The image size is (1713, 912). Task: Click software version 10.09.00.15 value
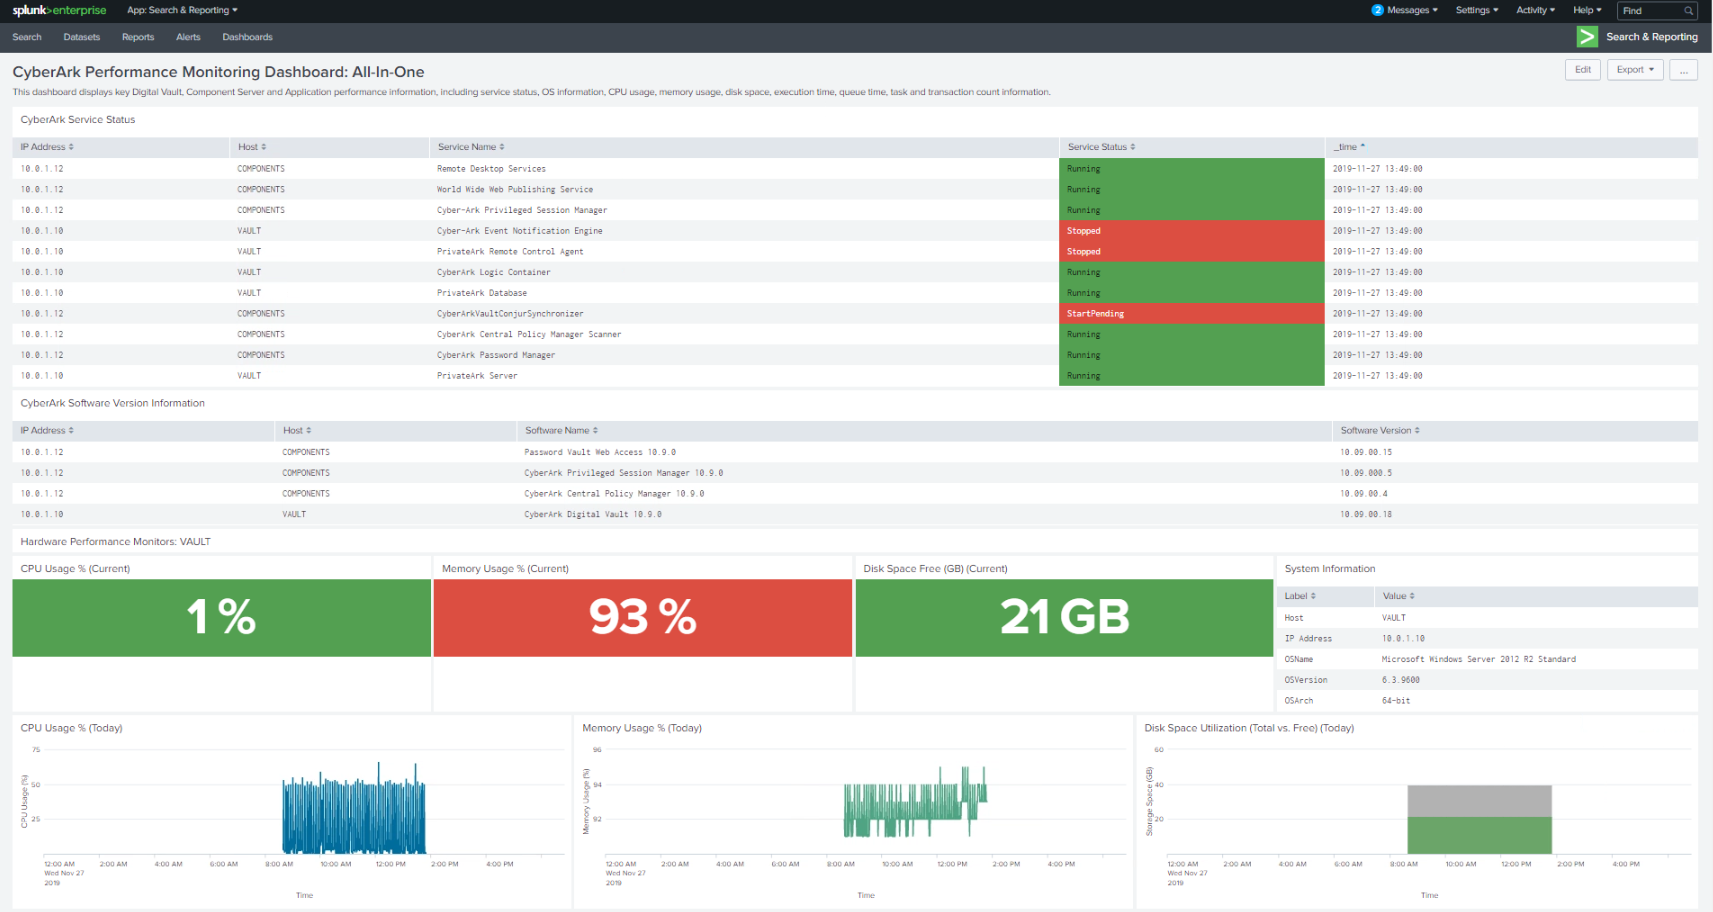coord(1366,453)
